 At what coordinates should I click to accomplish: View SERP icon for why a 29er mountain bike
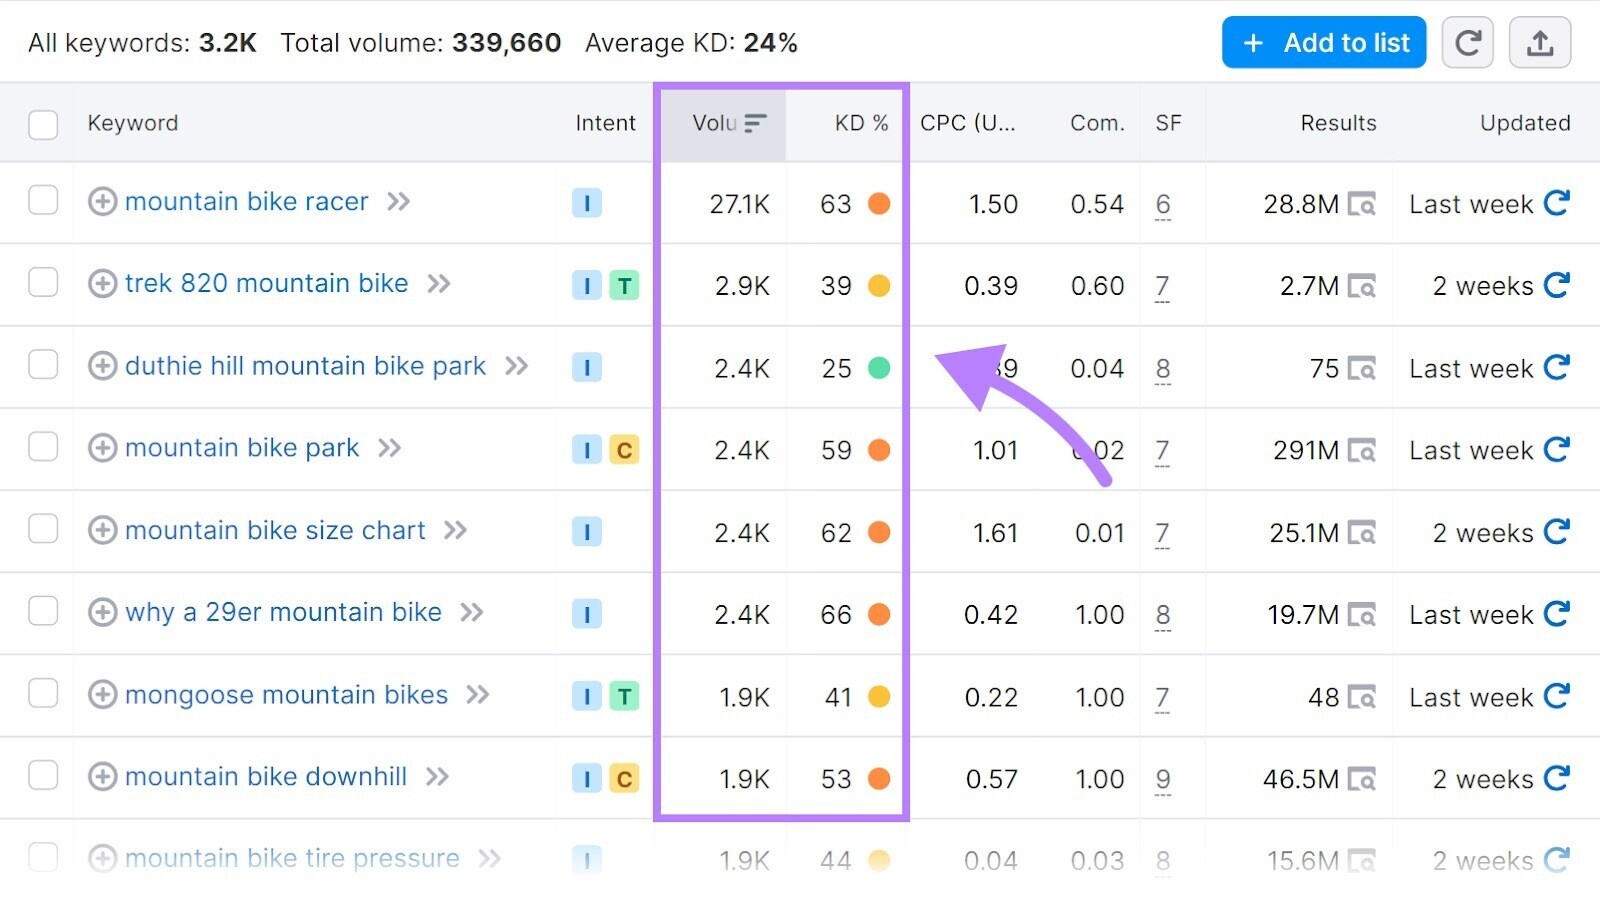pyautogui.click(x=1361, y=615)
